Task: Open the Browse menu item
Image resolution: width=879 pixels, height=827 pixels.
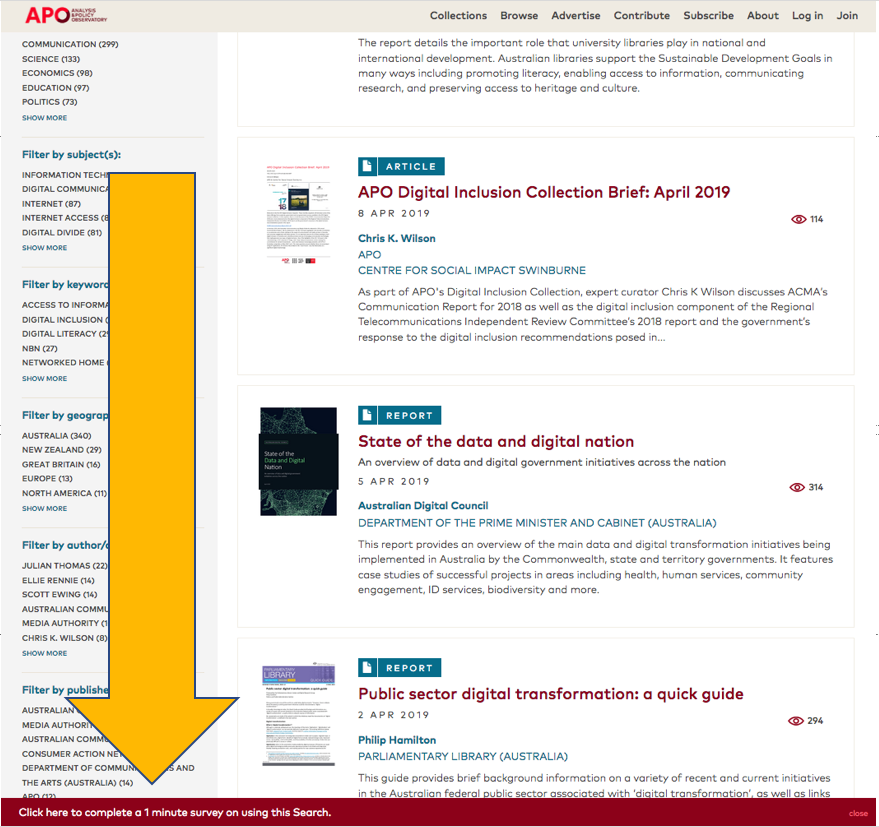Action: pos(519,15)
